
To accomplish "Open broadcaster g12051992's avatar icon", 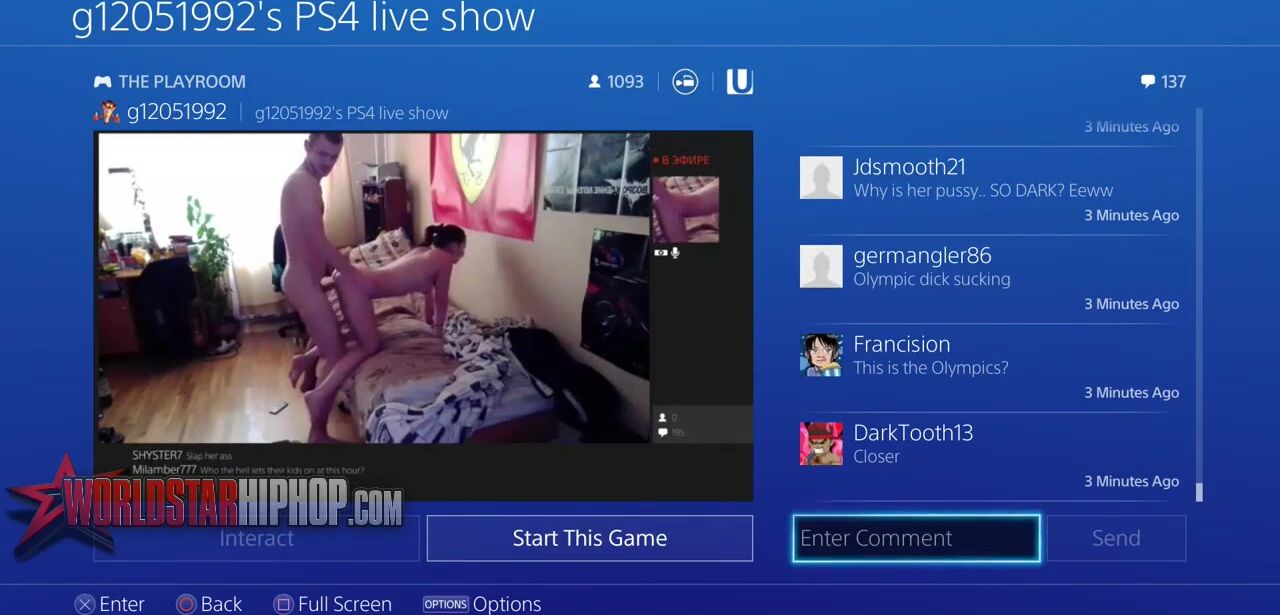I will pyautogui.click(x=106, y=112).
